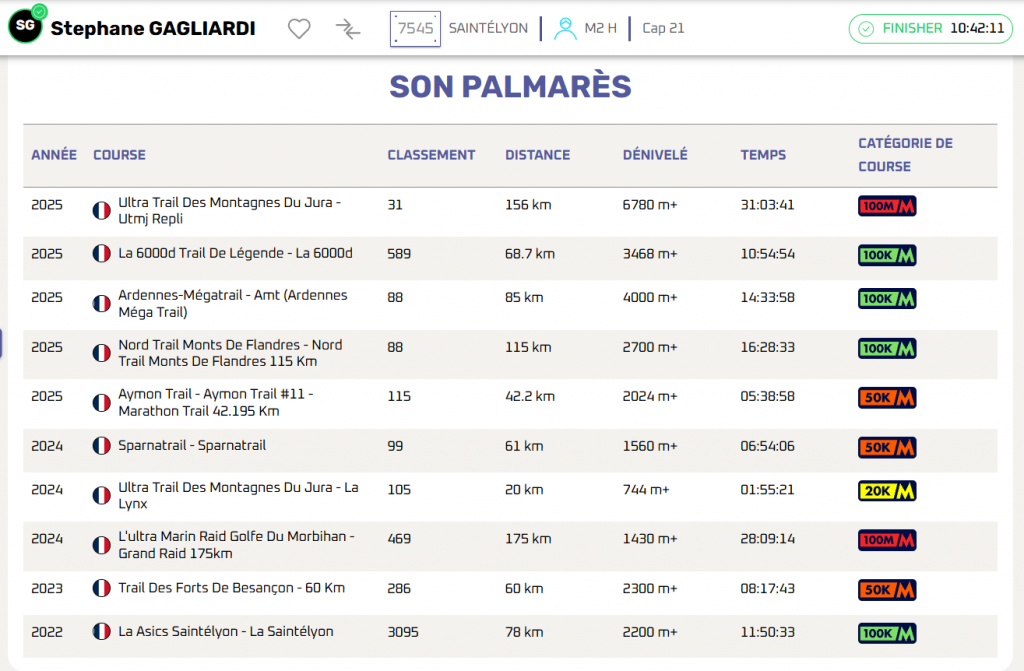Click the 50K badge for Aymon Trail
1024x671 pixels.
[887, 398]
